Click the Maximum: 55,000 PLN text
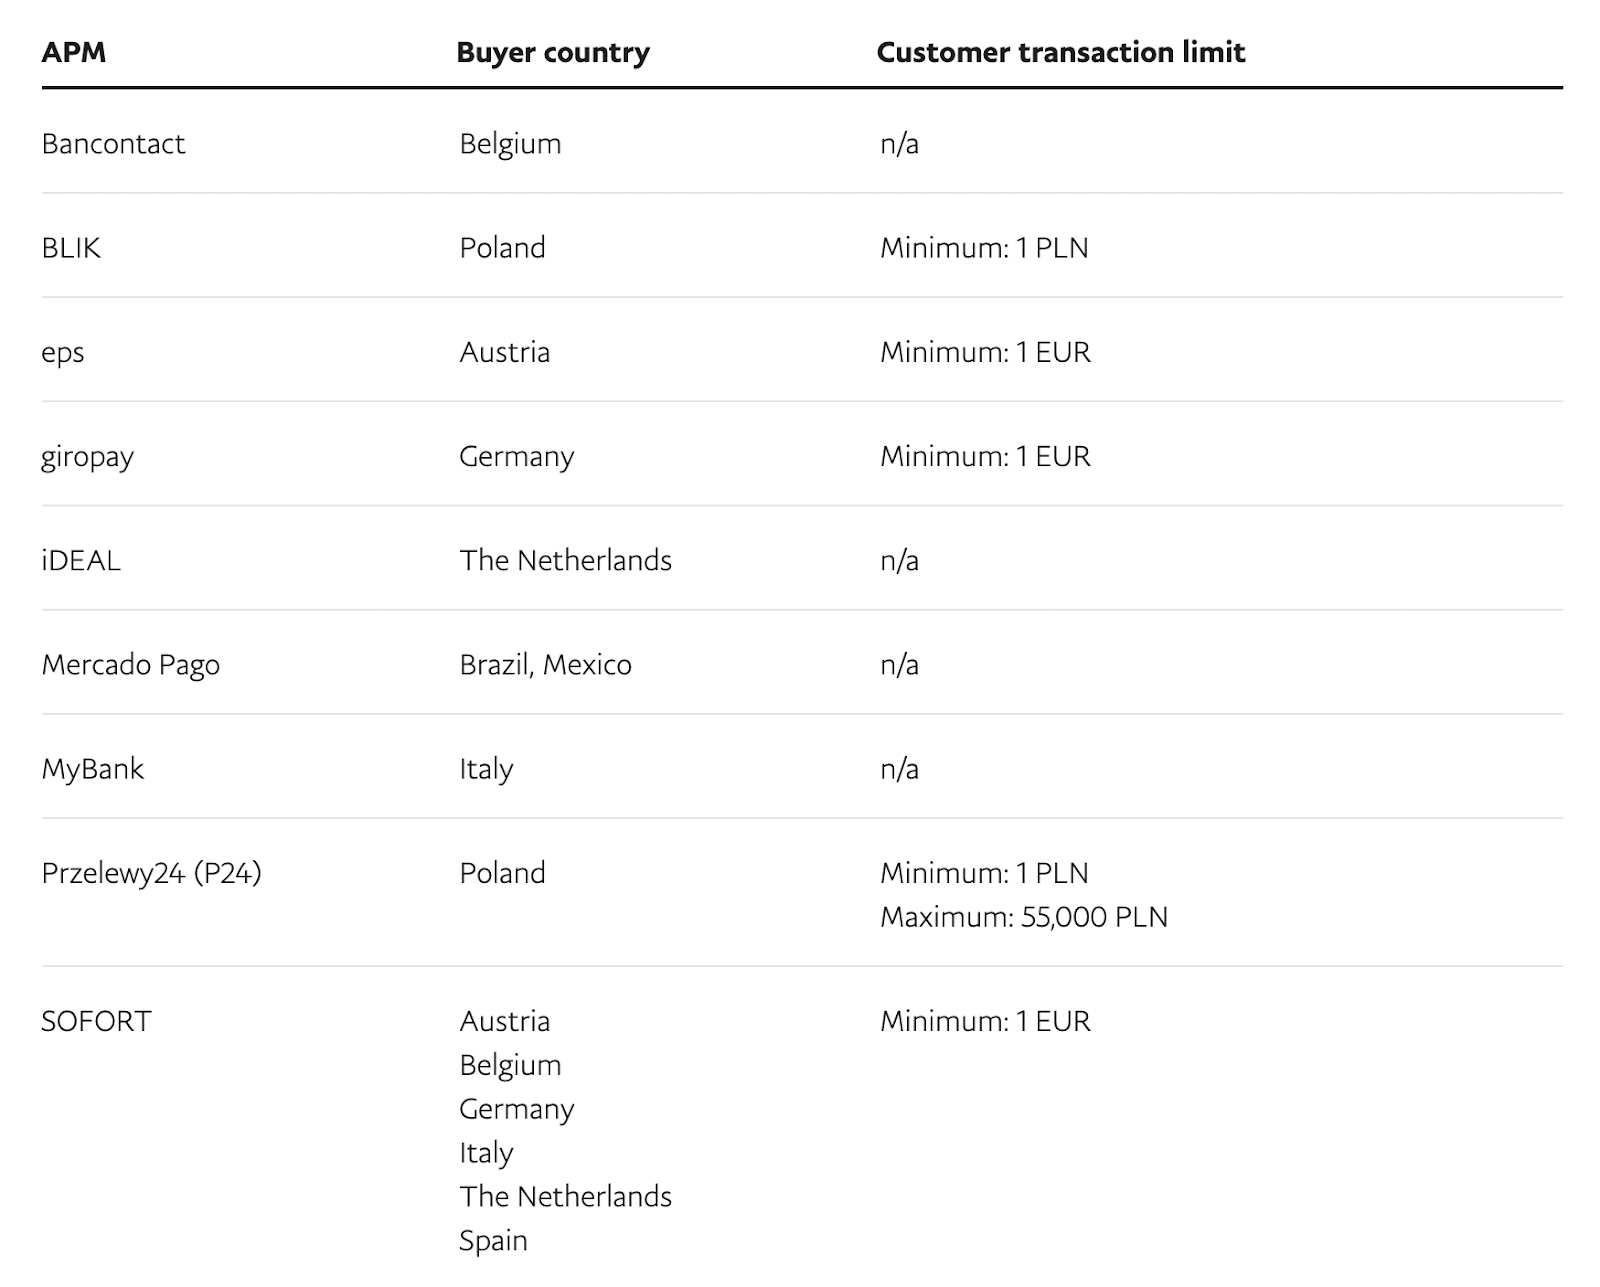1600x1287 pixels. click(1023, 917)
